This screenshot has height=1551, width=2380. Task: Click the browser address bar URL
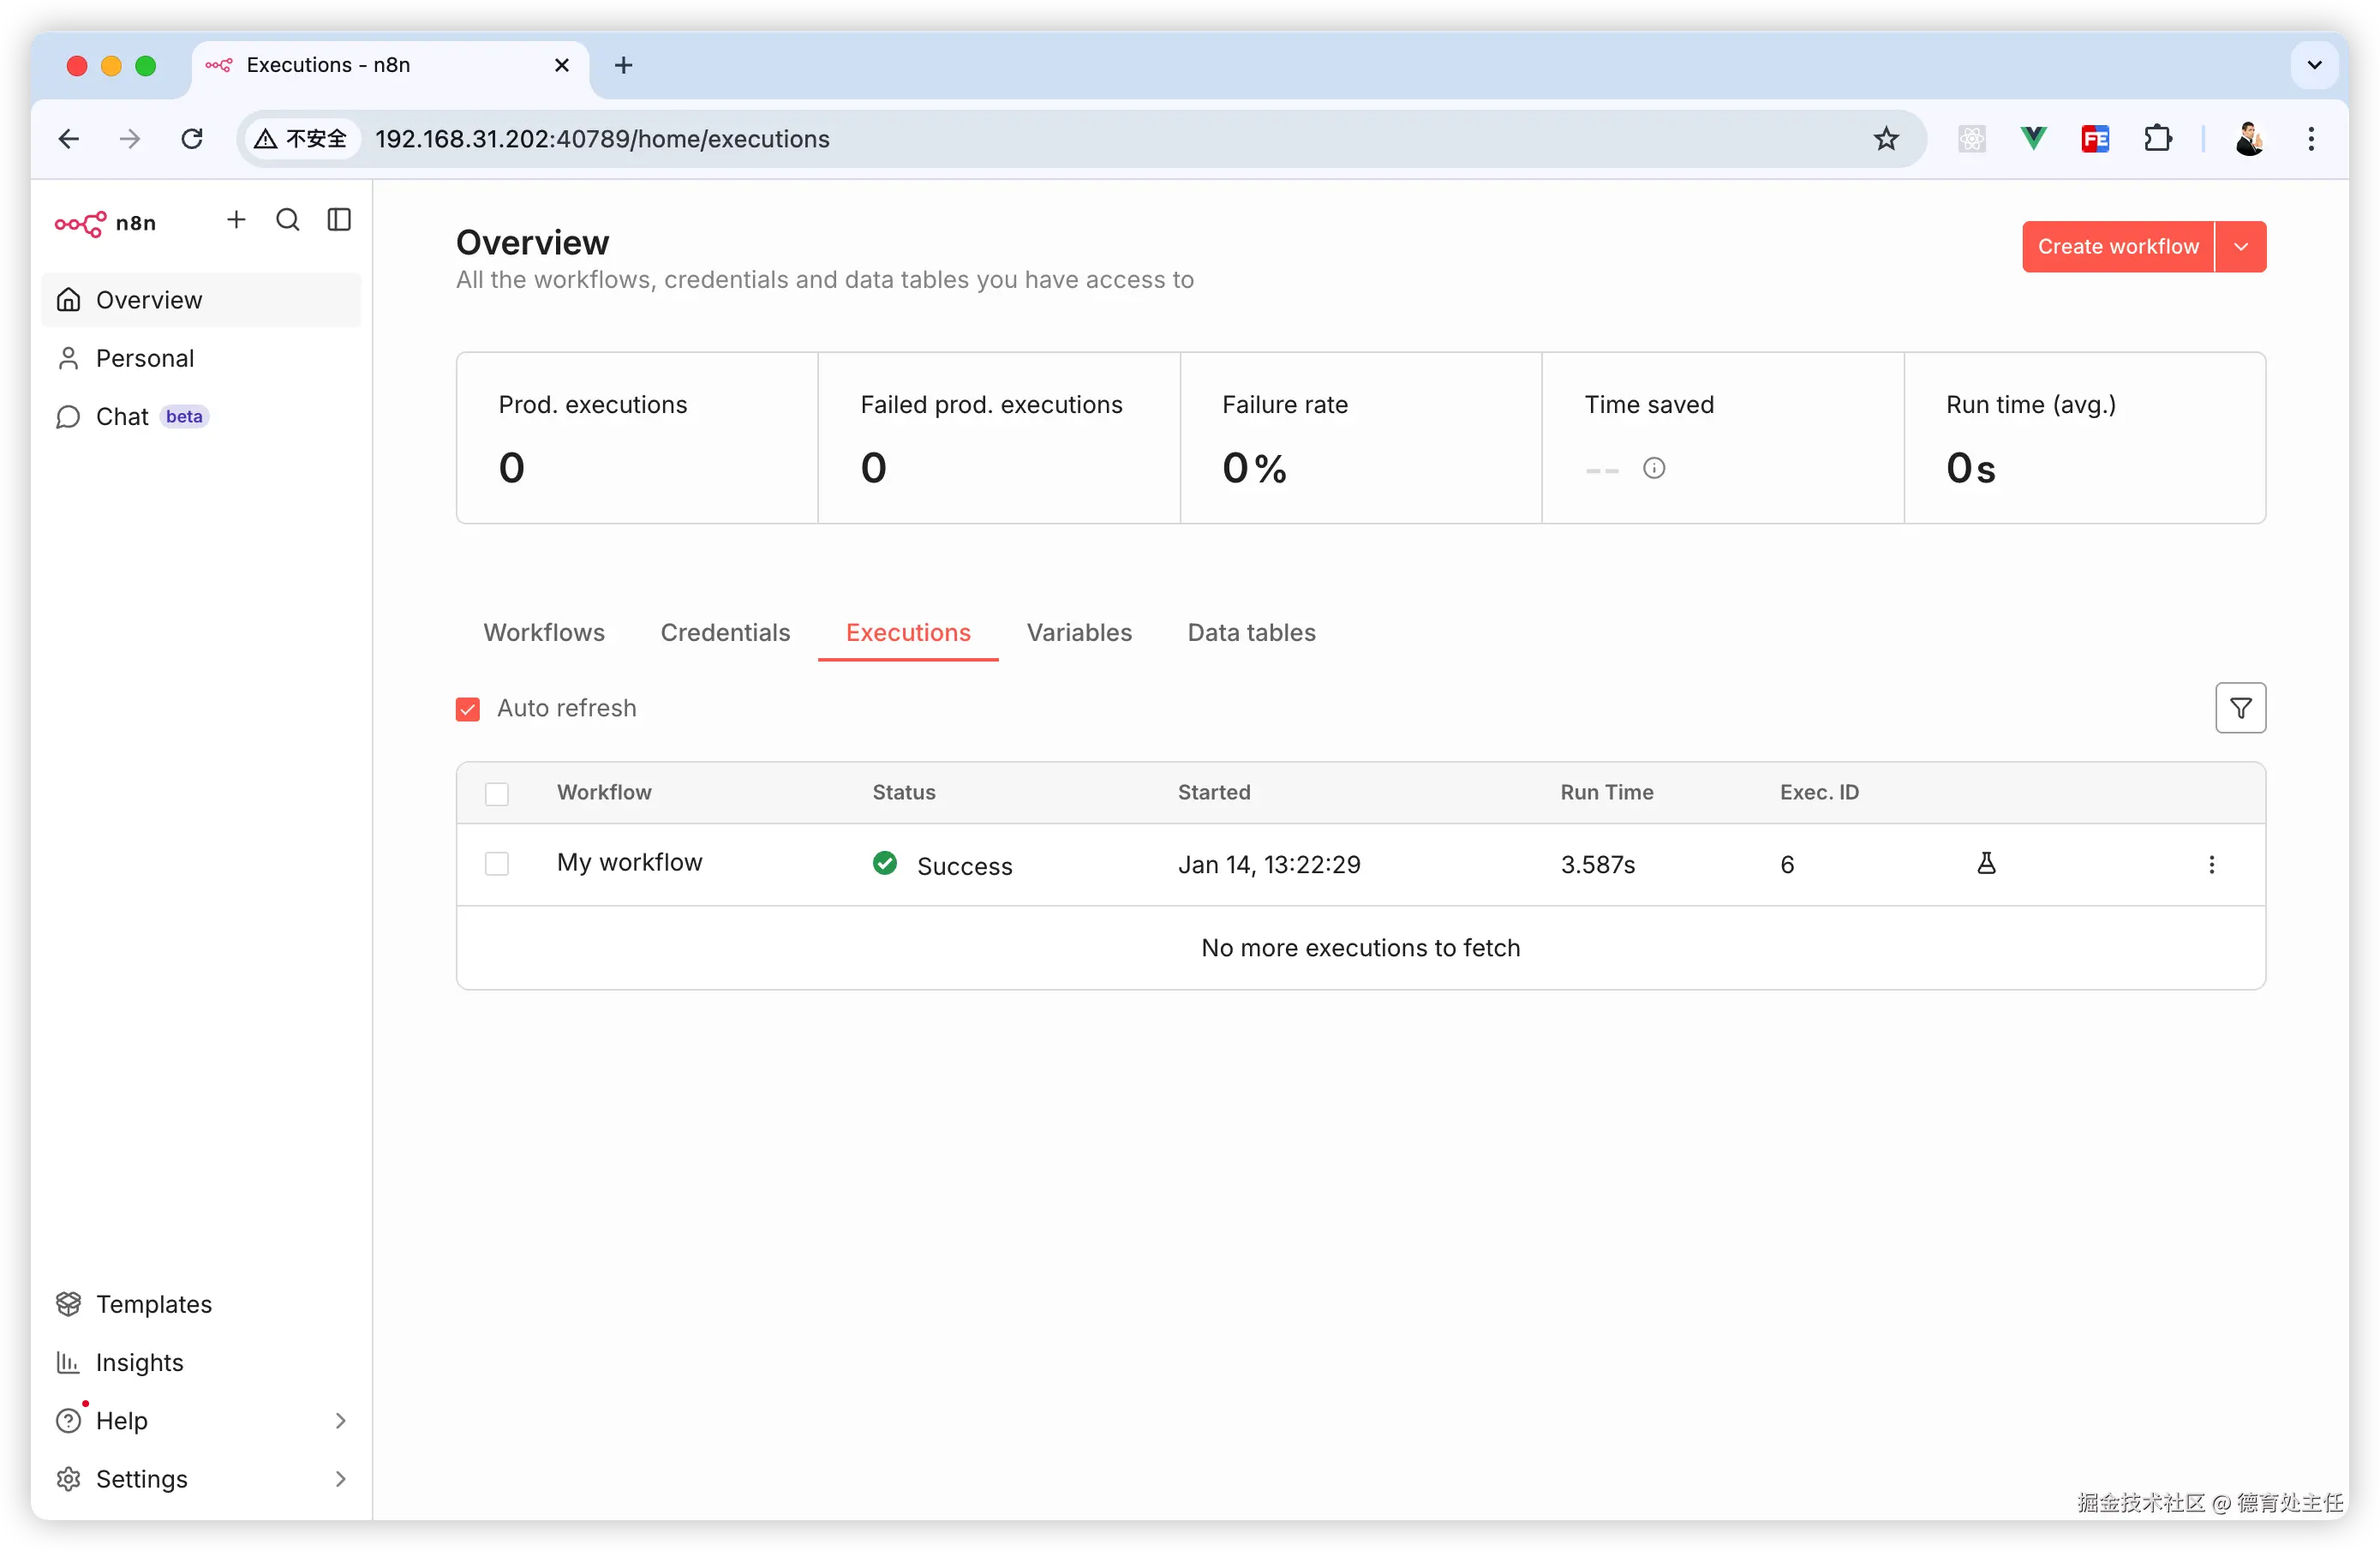pyautogui.click(x=602, y=139)
